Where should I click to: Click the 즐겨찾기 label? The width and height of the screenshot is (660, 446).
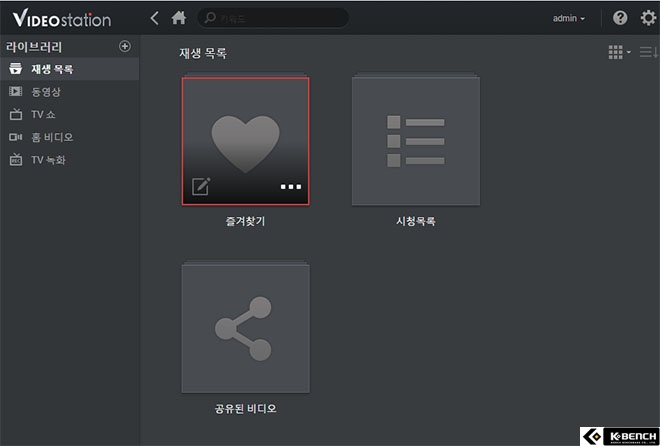245,221
